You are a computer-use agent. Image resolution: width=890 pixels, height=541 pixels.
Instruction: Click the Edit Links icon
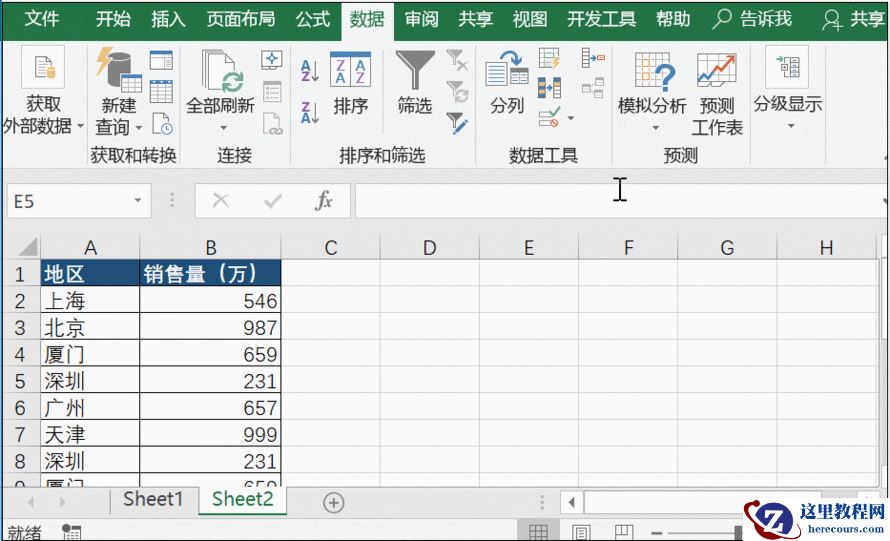click(x=272, y=124)
